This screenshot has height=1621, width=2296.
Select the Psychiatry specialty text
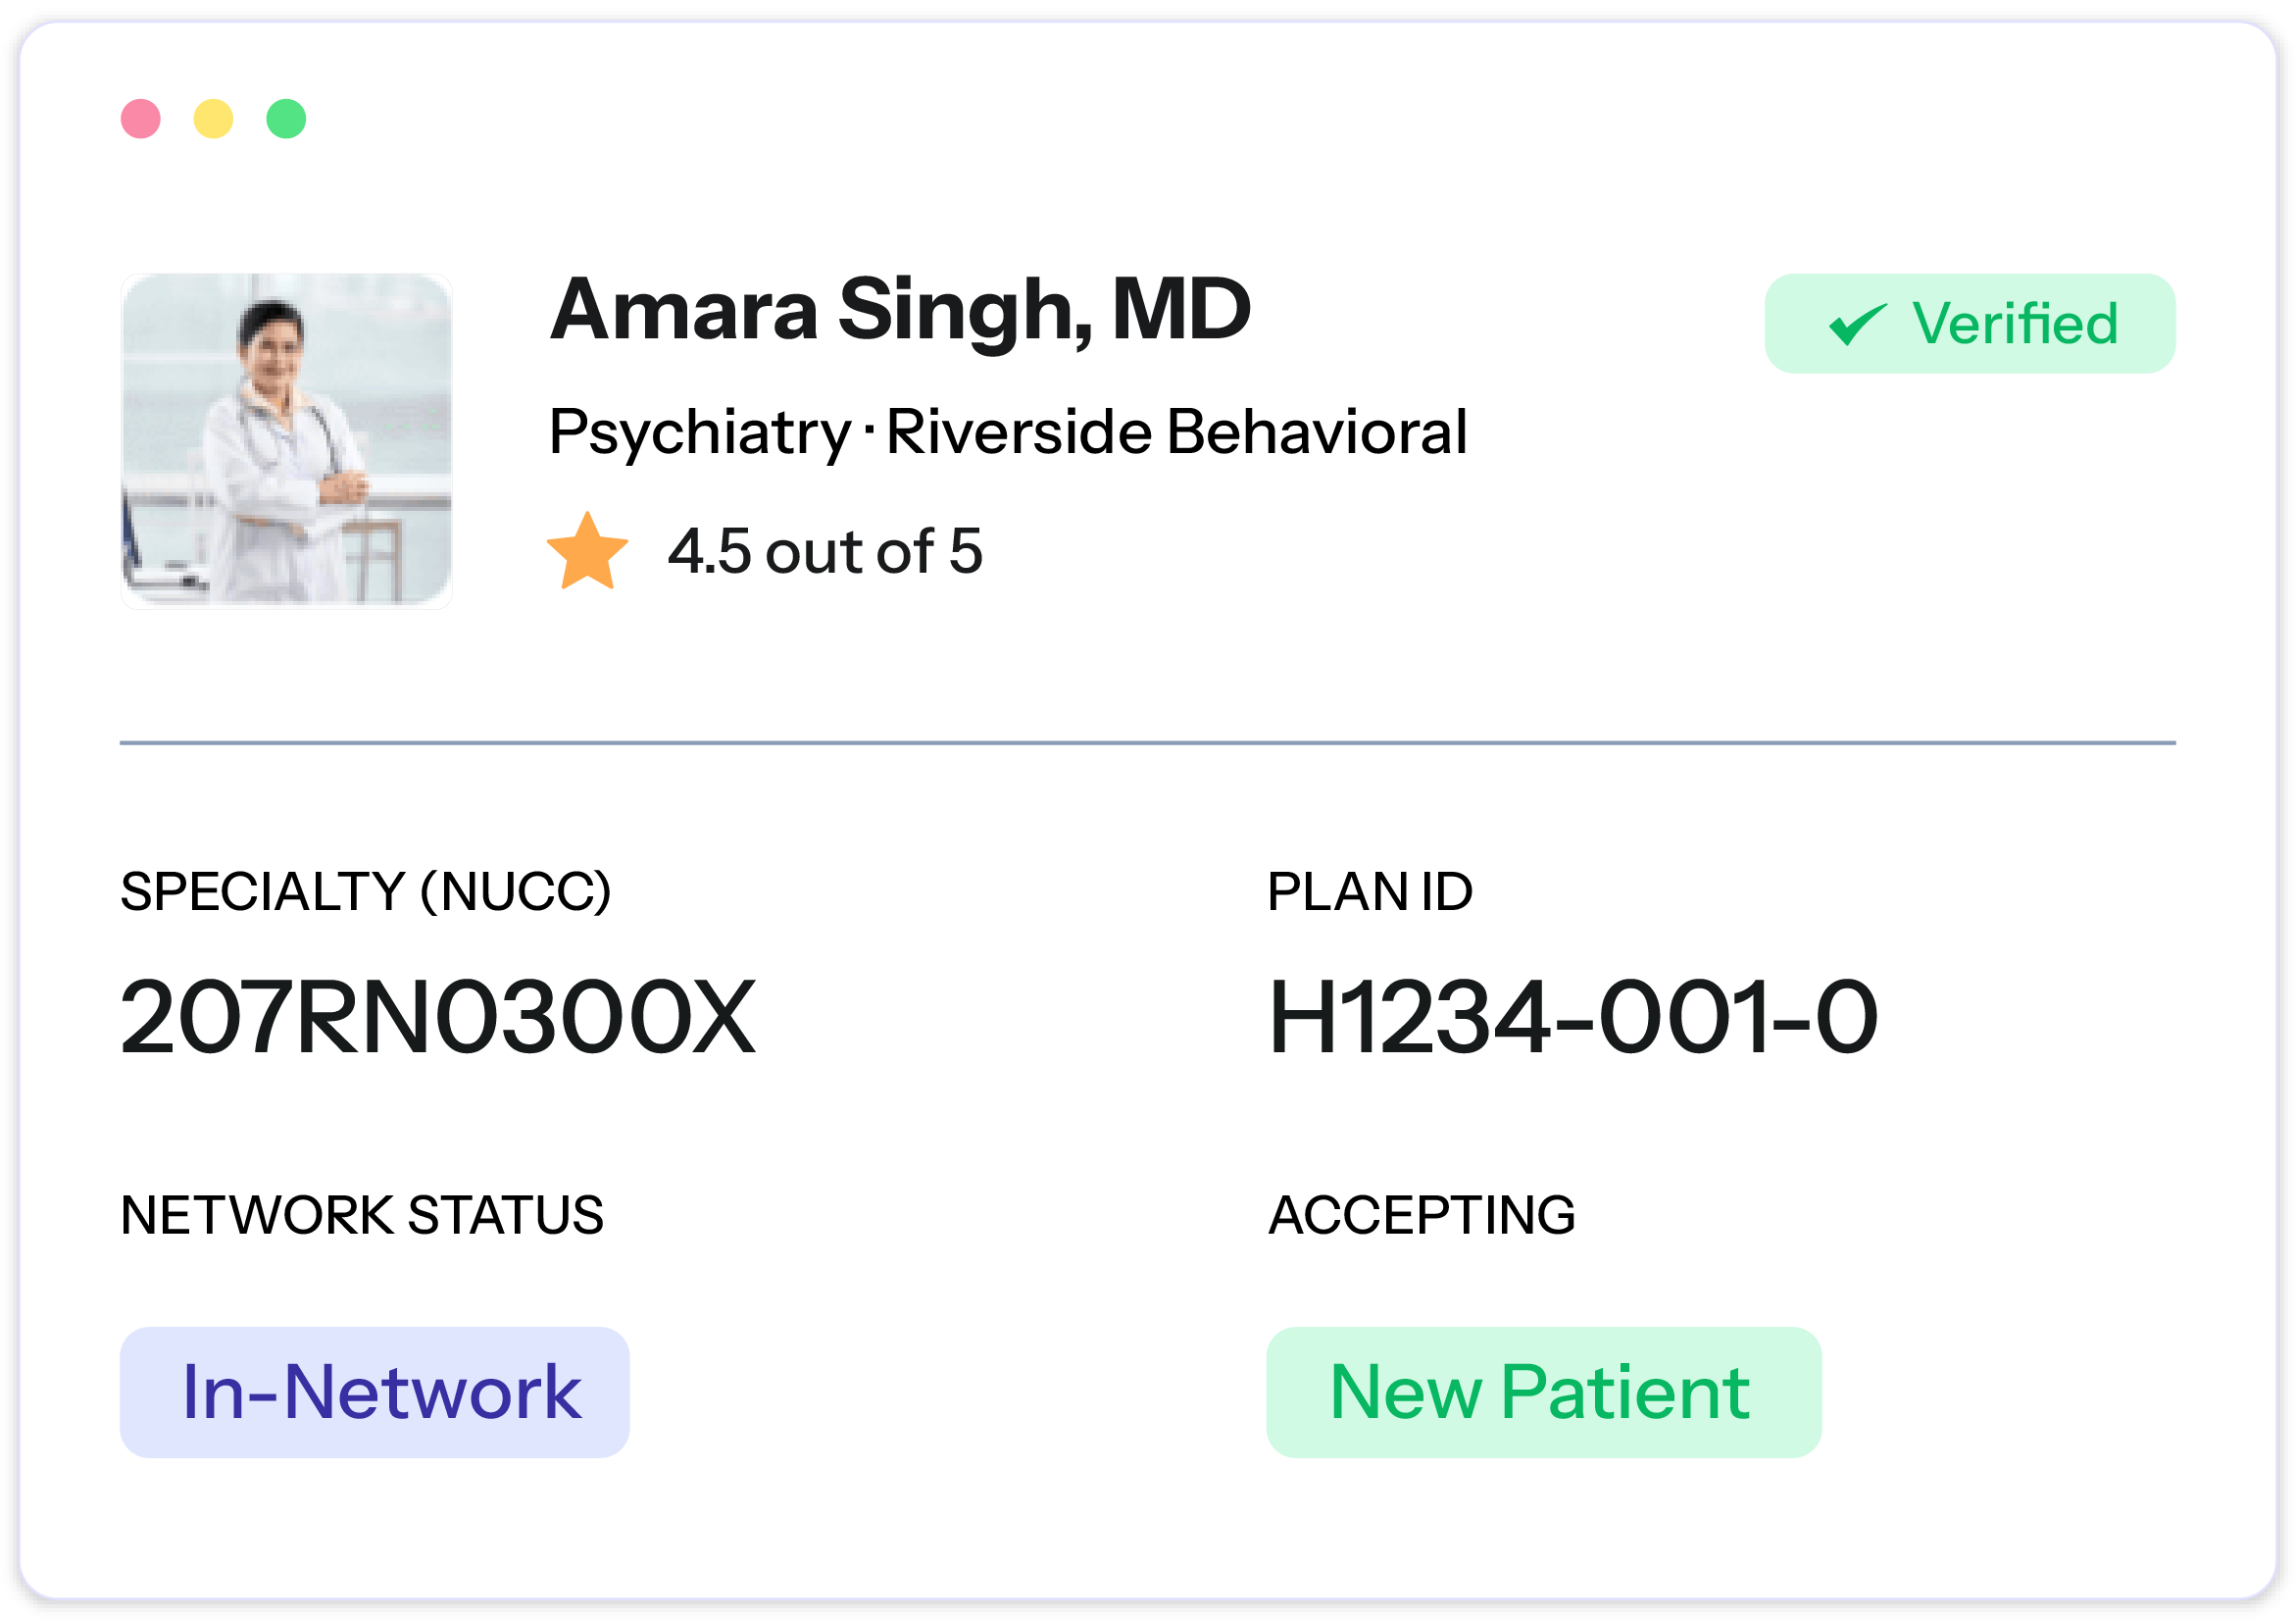699,432
